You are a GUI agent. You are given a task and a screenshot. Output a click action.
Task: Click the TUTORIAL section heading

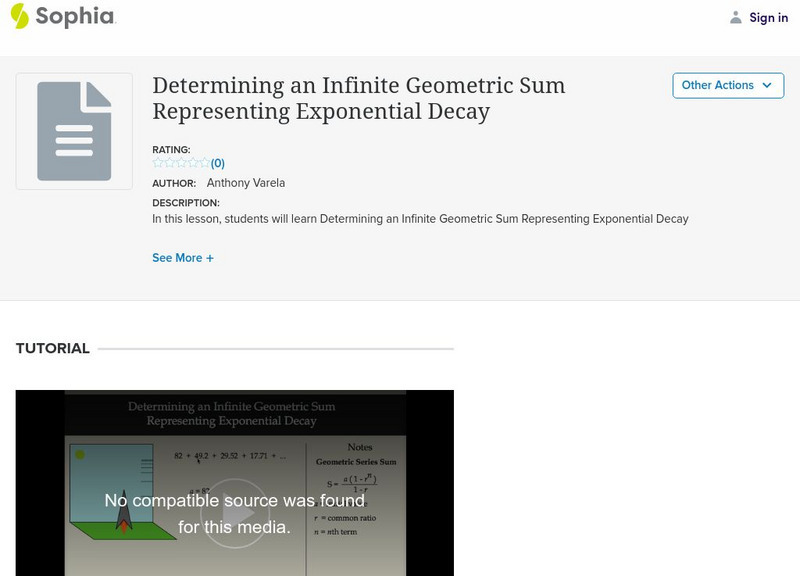tap(51, 347)
